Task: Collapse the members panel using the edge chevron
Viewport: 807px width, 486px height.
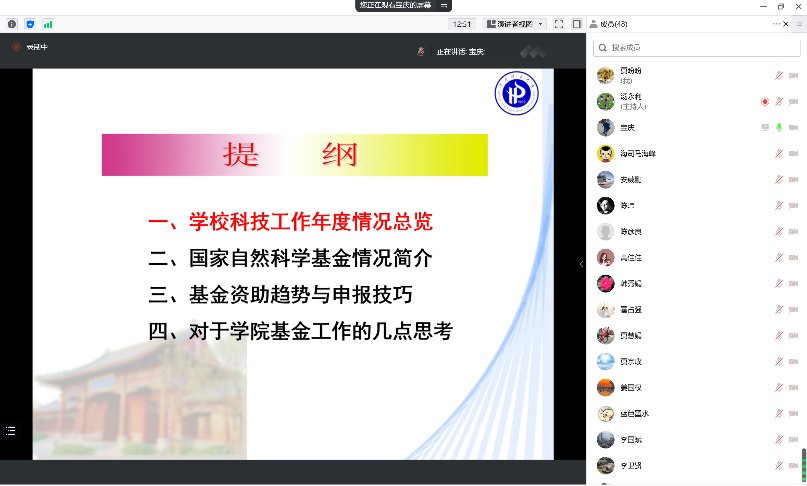Action: pos(581,264)
